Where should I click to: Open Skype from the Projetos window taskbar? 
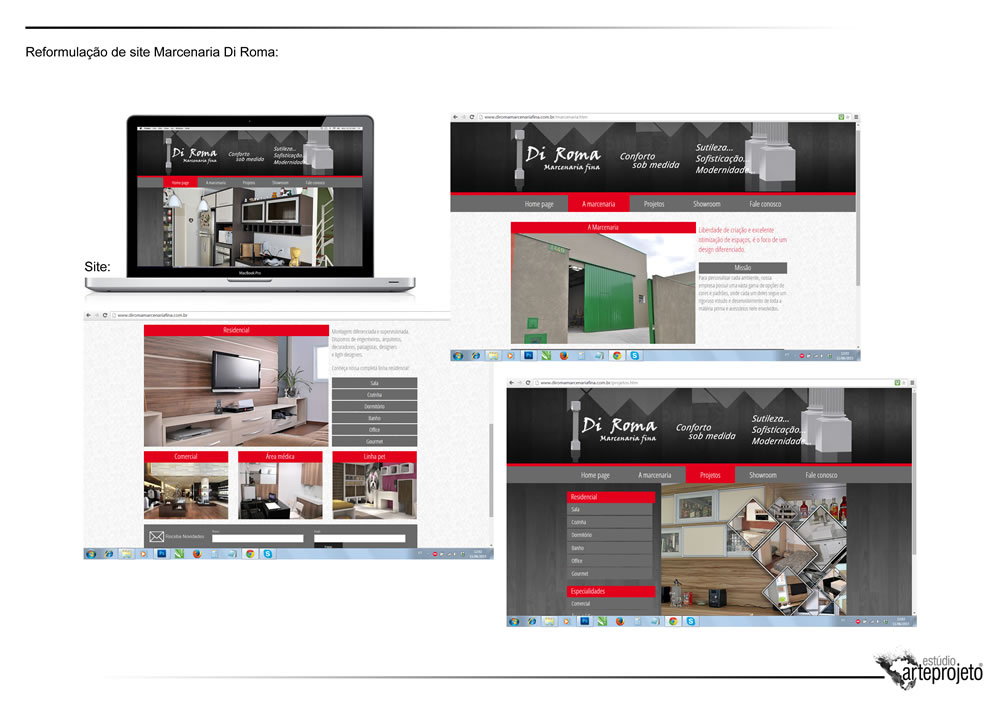point(691,621)
